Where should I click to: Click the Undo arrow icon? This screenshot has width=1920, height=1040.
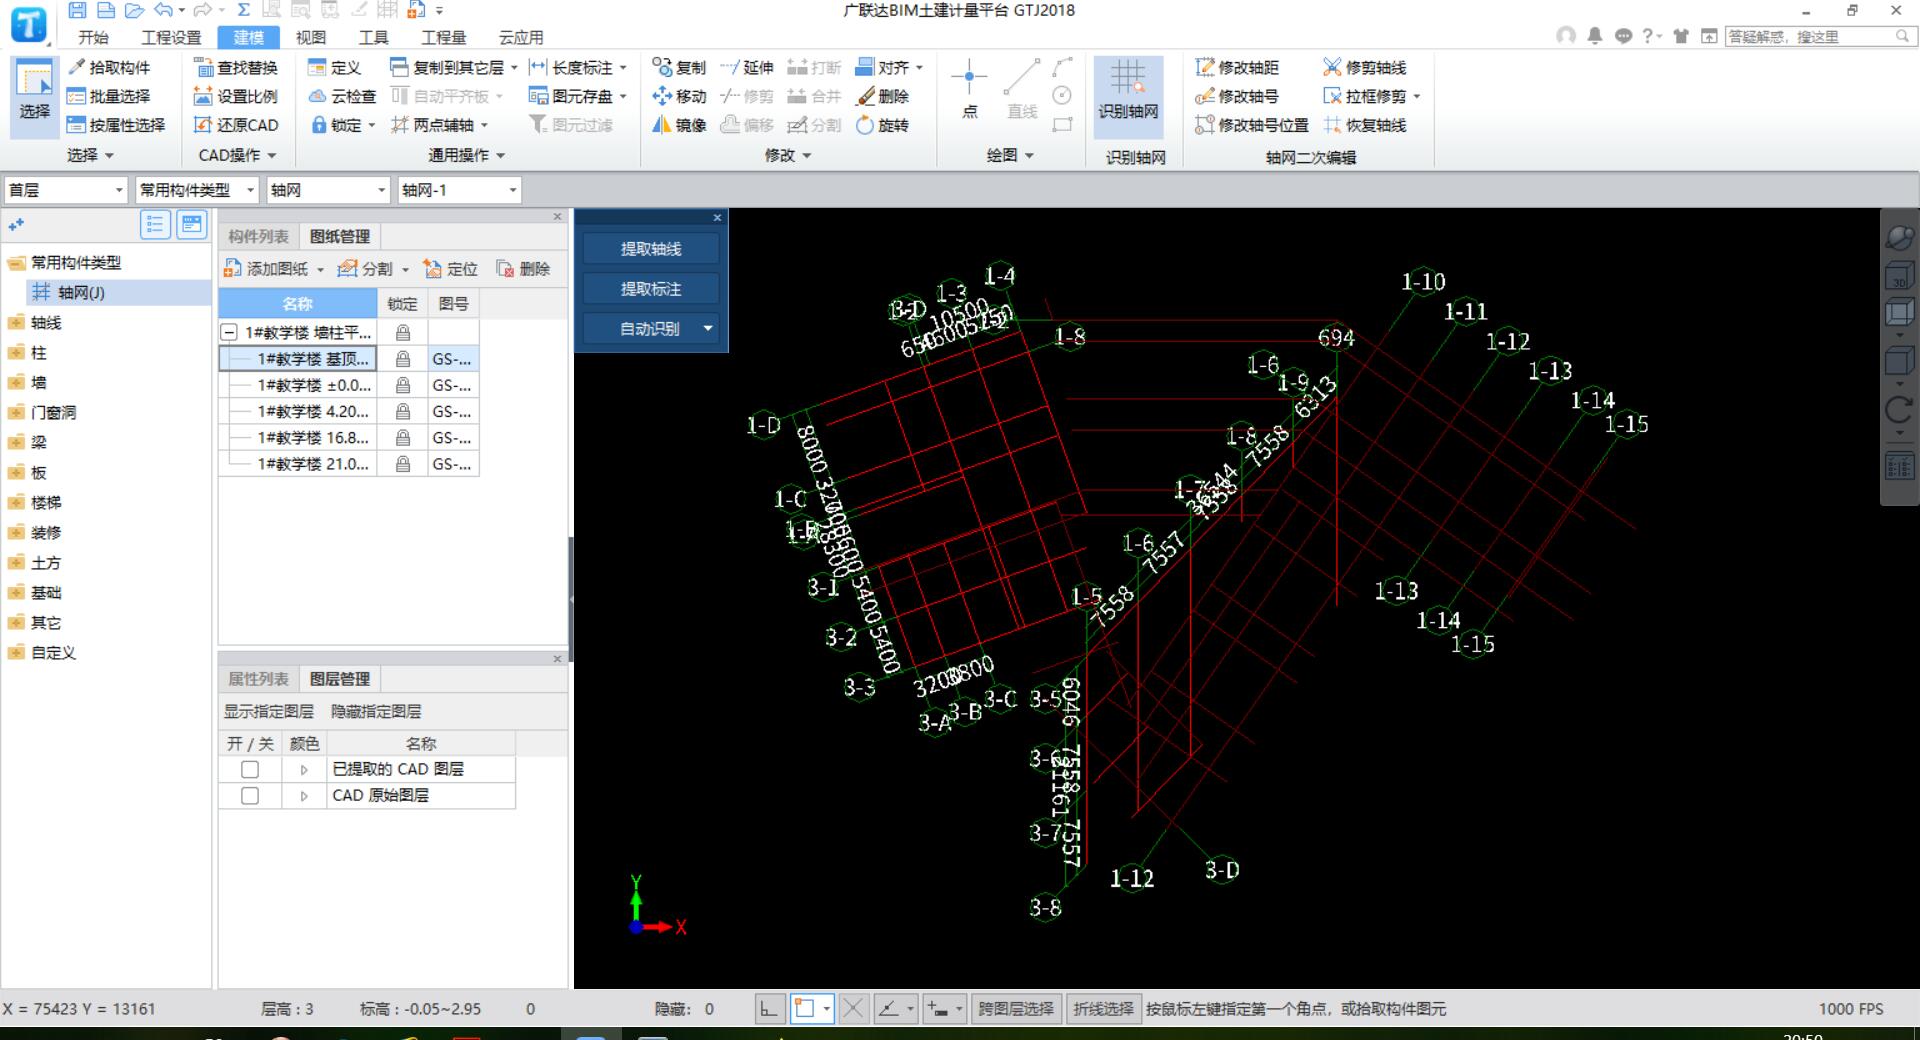tap(164, 11)
